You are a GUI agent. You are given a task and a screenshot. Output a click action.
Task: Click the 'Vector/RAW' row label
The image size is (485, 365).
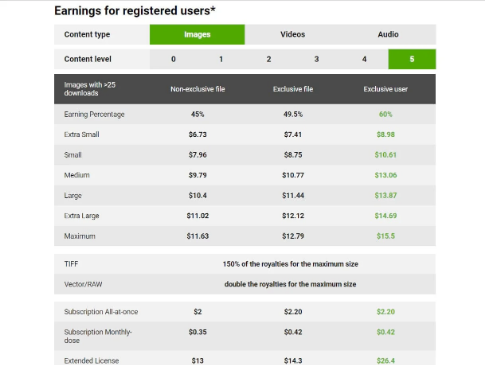83,284
